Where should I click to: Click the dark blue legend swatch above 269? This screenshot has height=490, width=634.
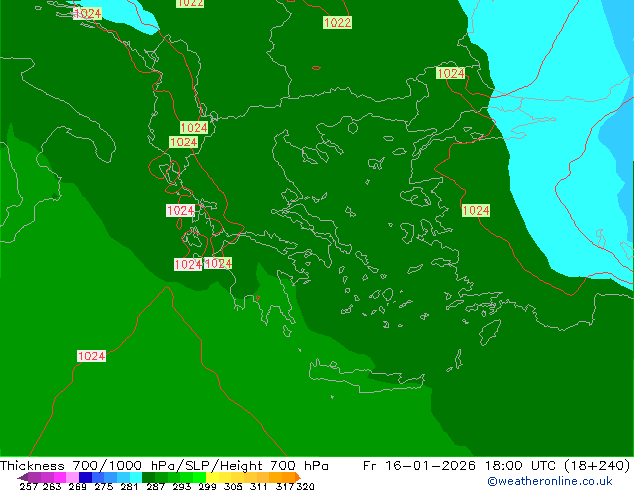(x=85, y=477)
